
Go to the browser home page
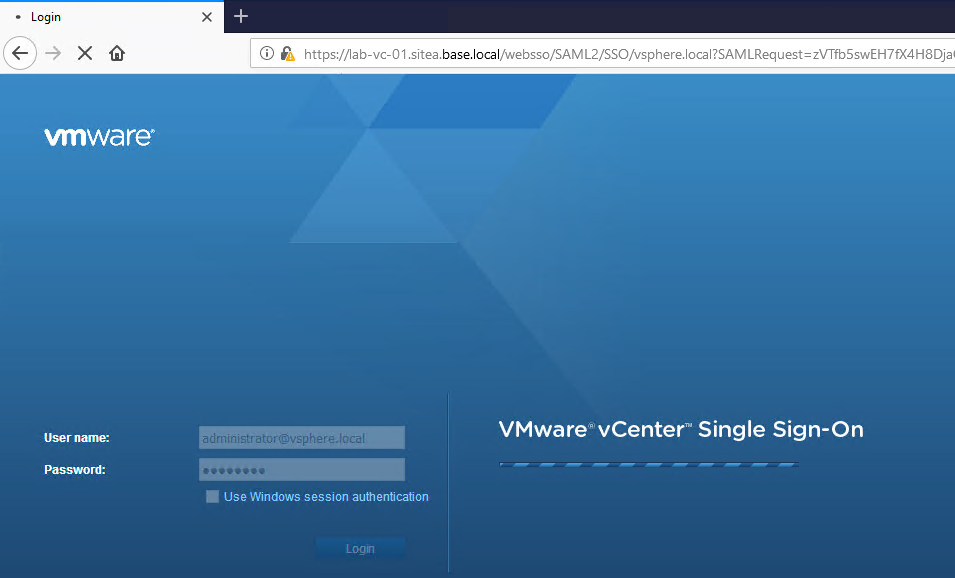[117, 53]
